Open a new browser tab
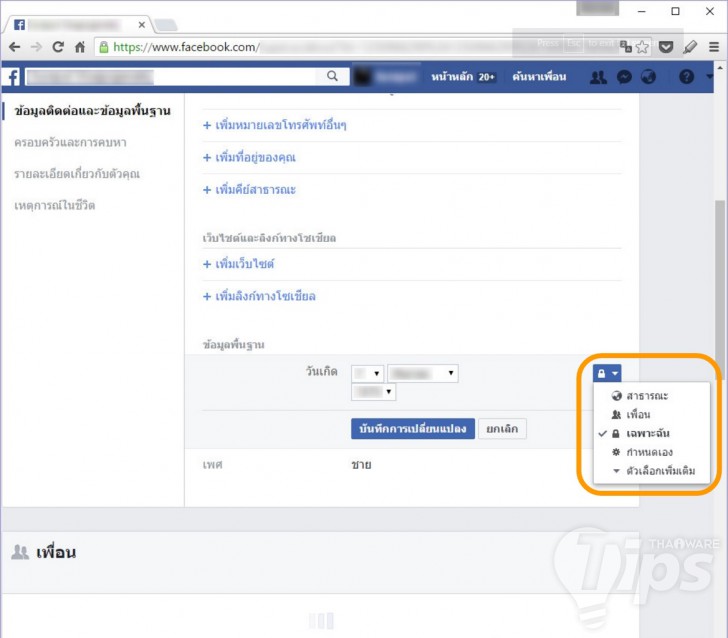 click(165, 25)
